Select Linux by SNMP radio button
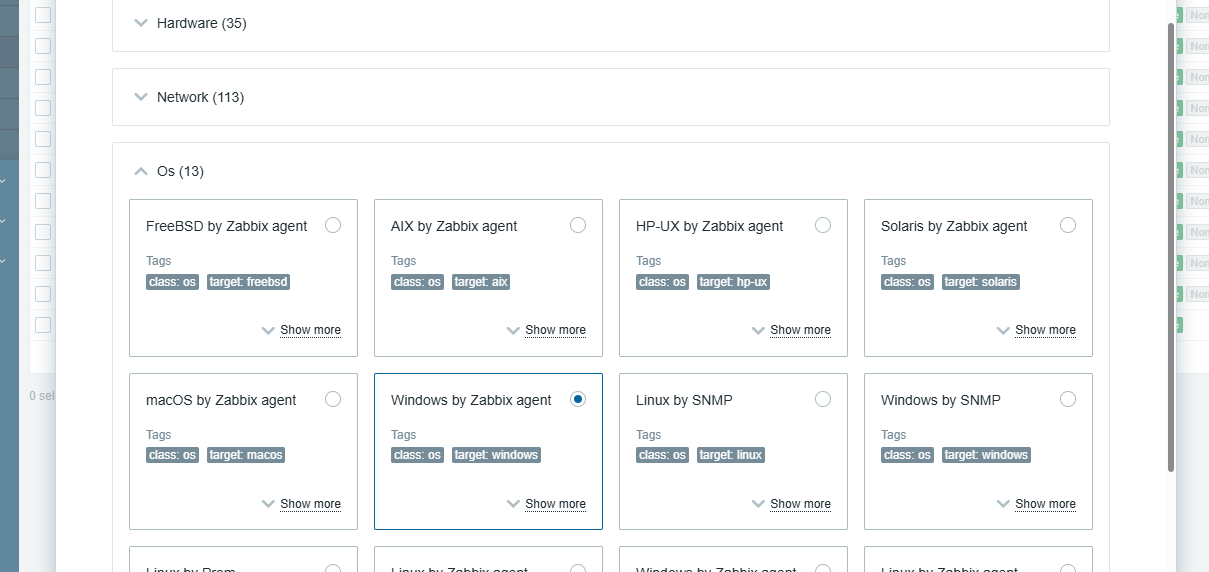 click(x=823, y=399)
